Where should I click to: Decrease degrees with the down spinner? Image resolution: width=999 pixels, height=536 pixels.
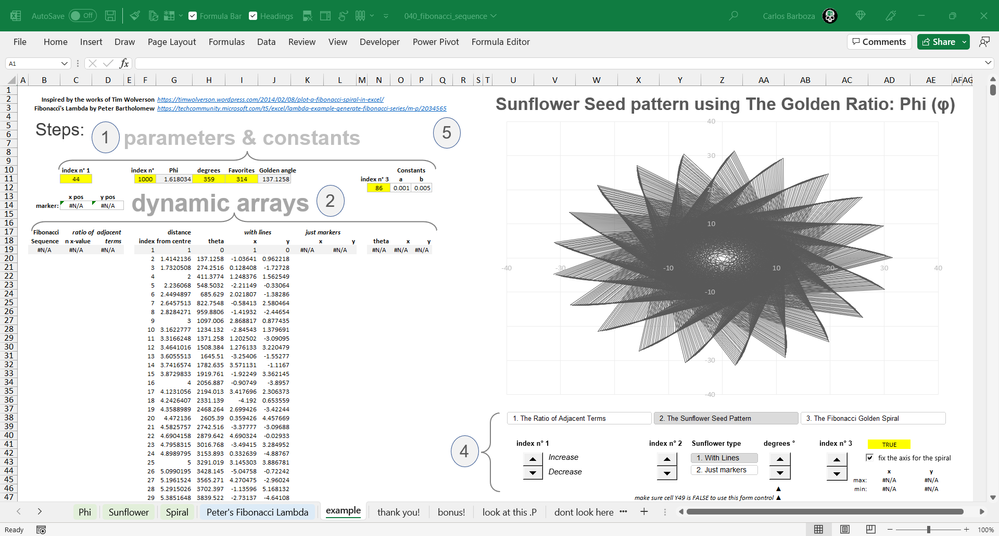point(779,472)
